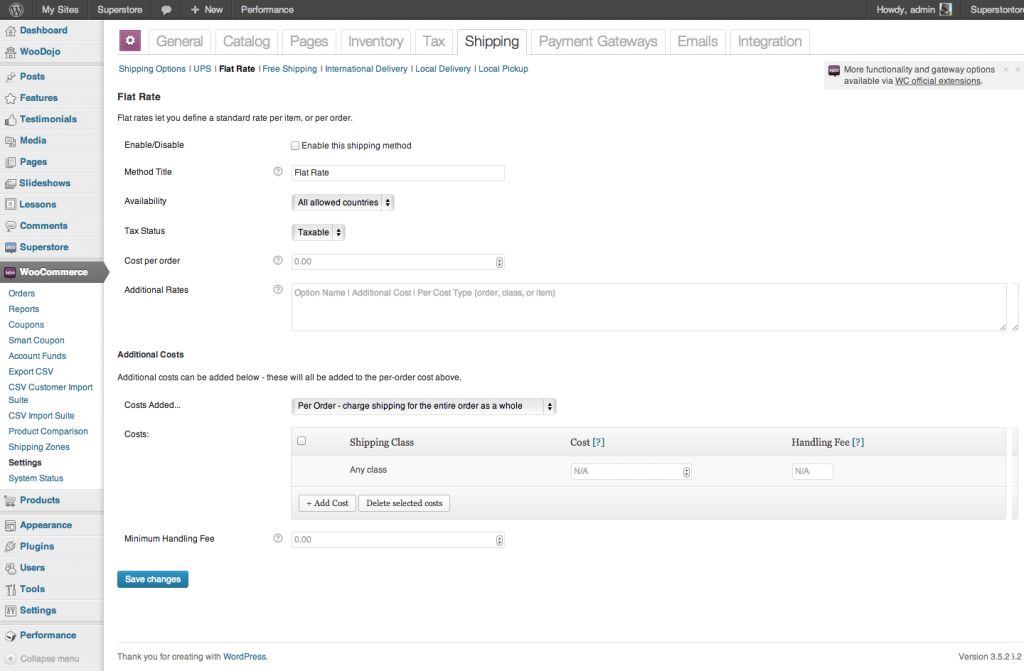Image resolution: width=1024 pixels, height=671 pixels.
Task: Click the Products cart icon
Action: click(x=10, y=501)
